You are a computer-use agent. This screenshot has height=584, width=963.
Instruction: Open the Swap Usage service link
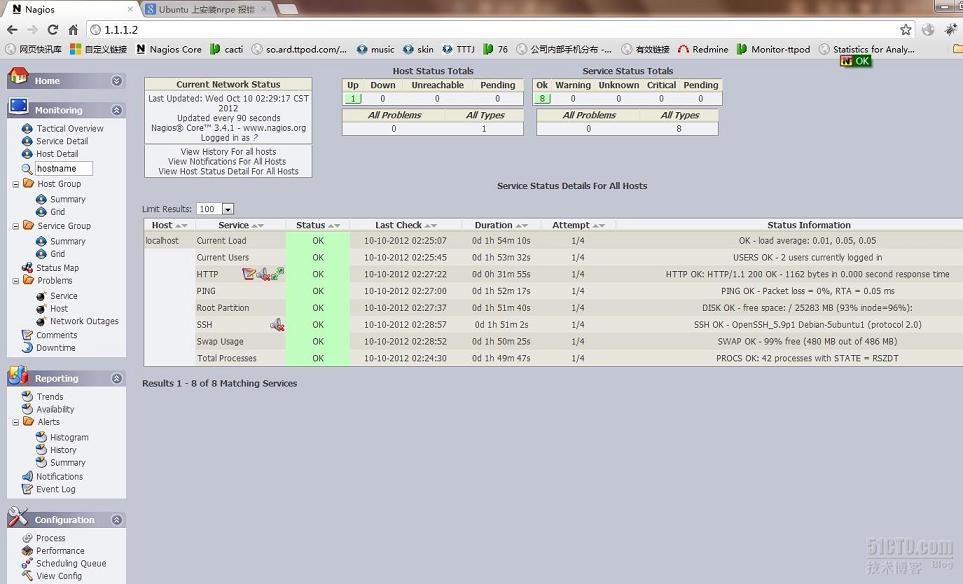(220, 341)
